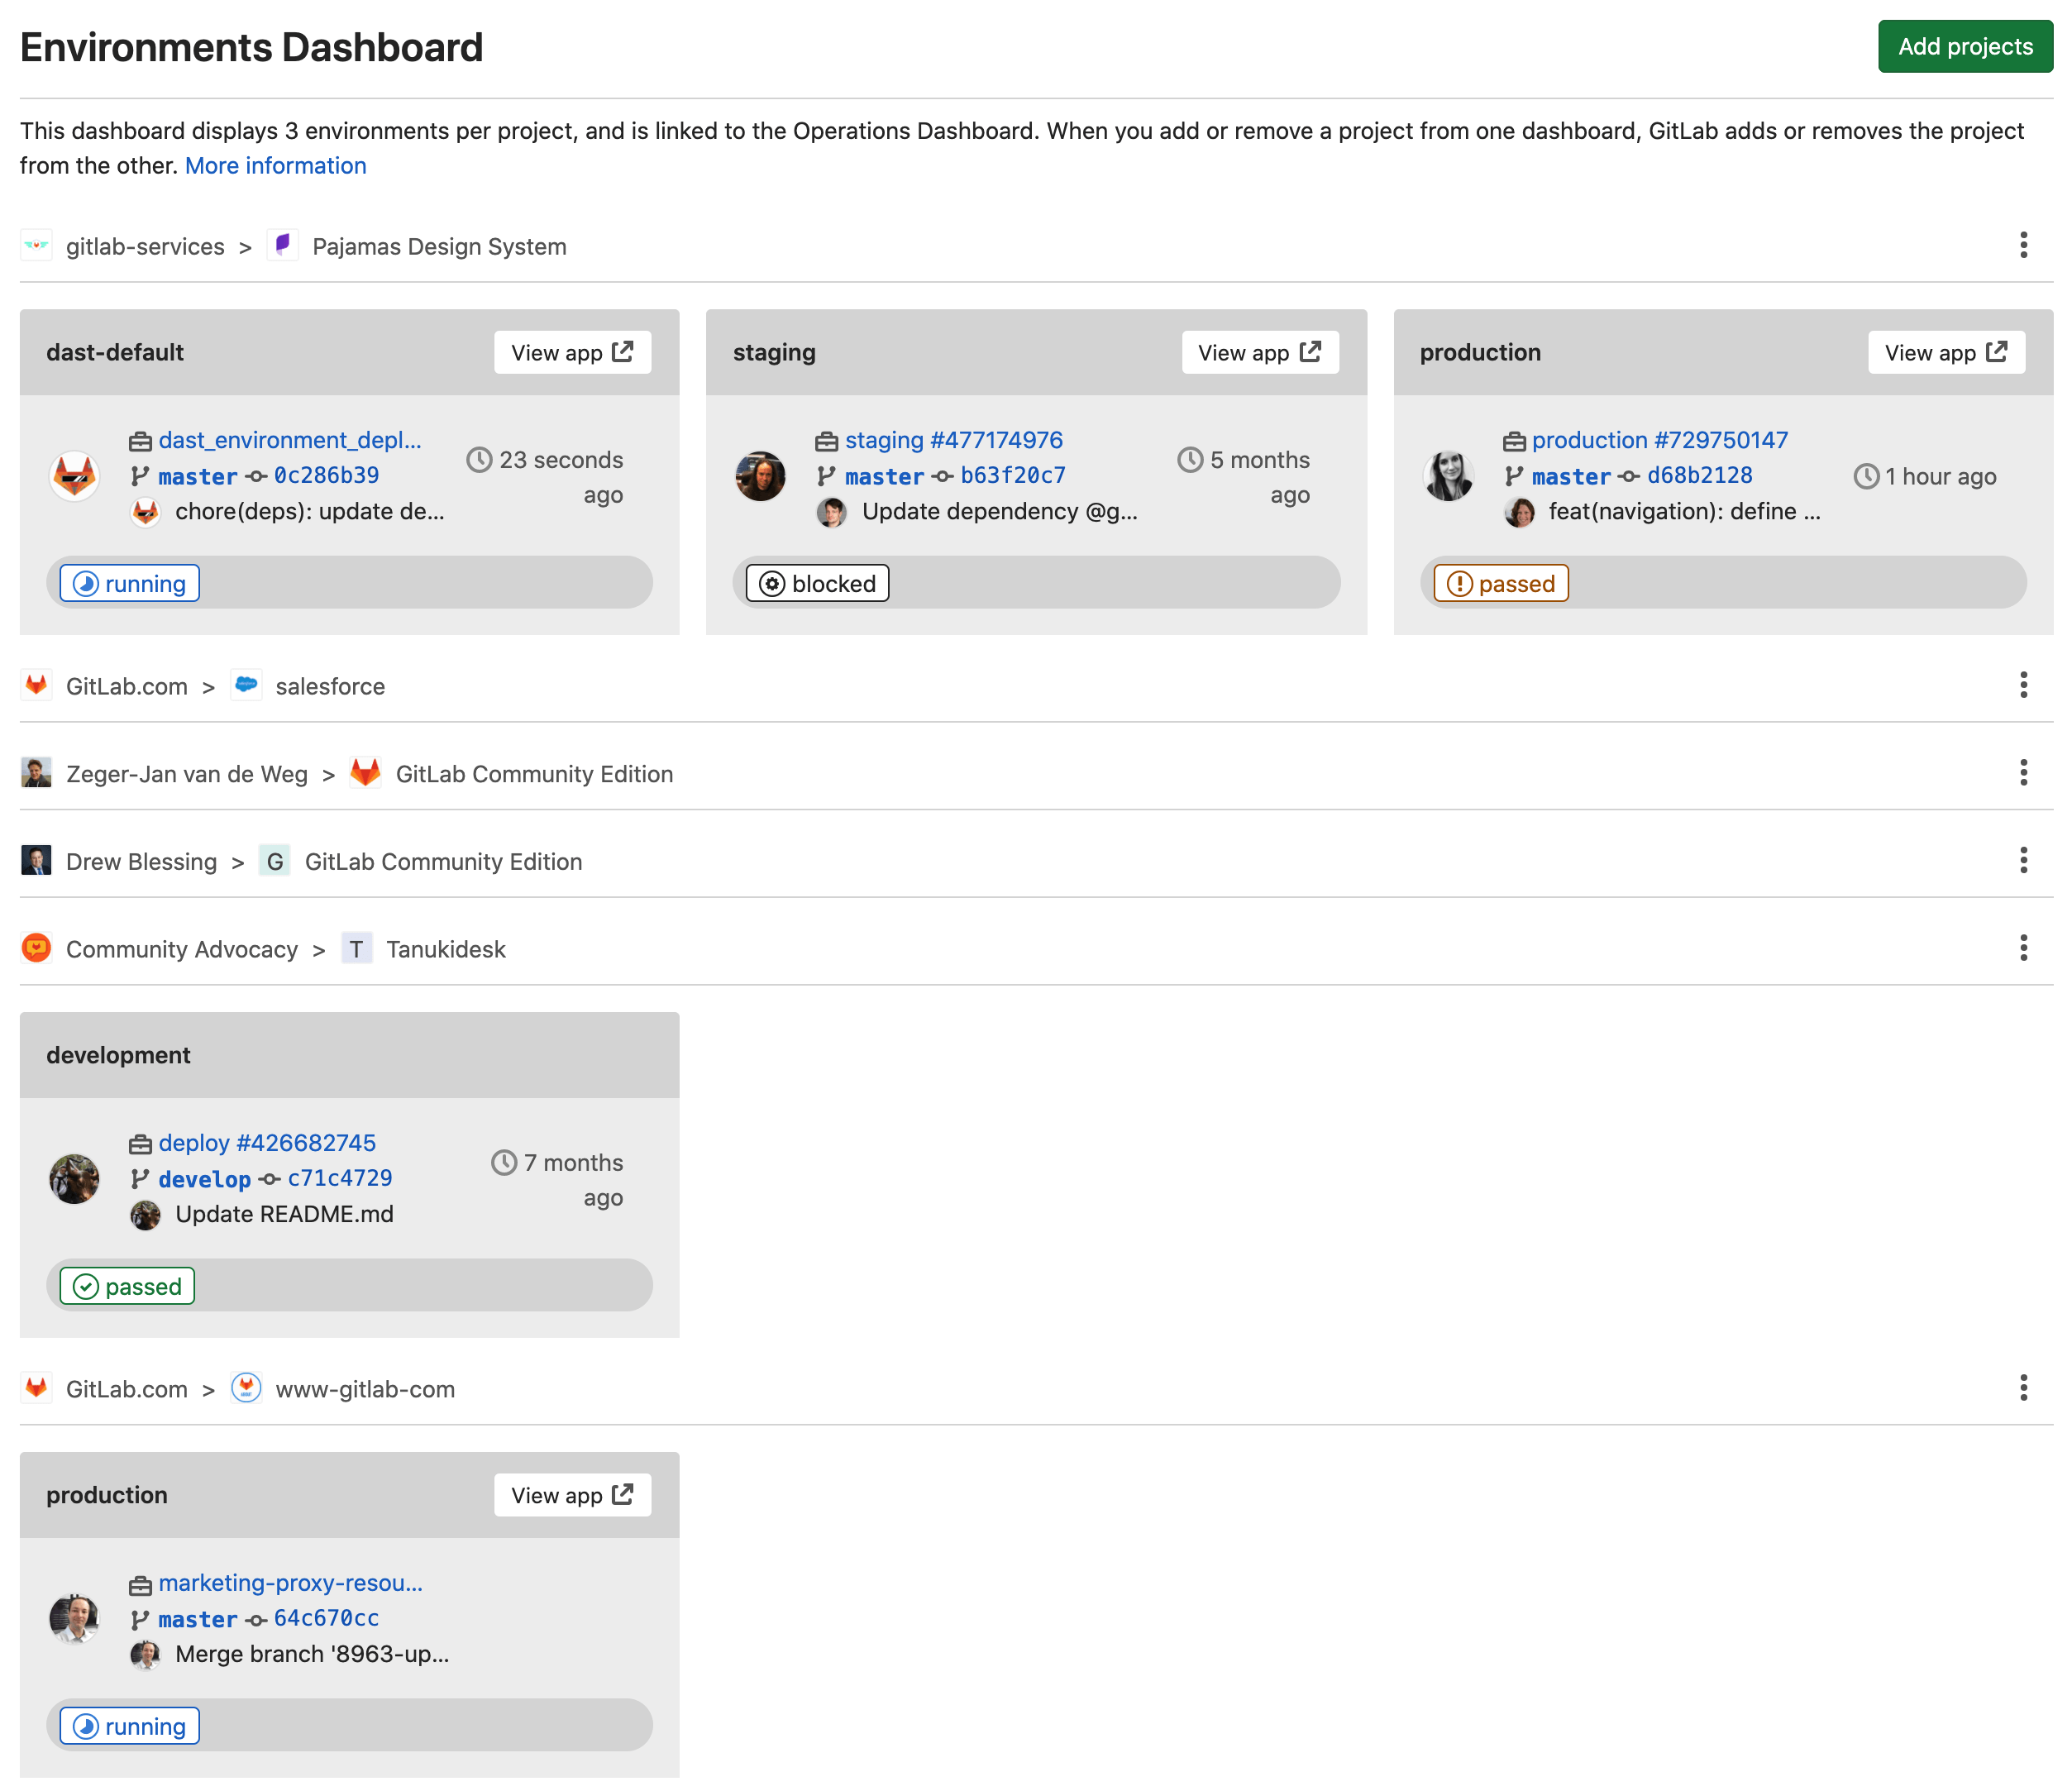This screenshot has width=2072, height=1791.
Task: Open the kebab menu for www-gitlab-com
Action: pos(2026,1388)
